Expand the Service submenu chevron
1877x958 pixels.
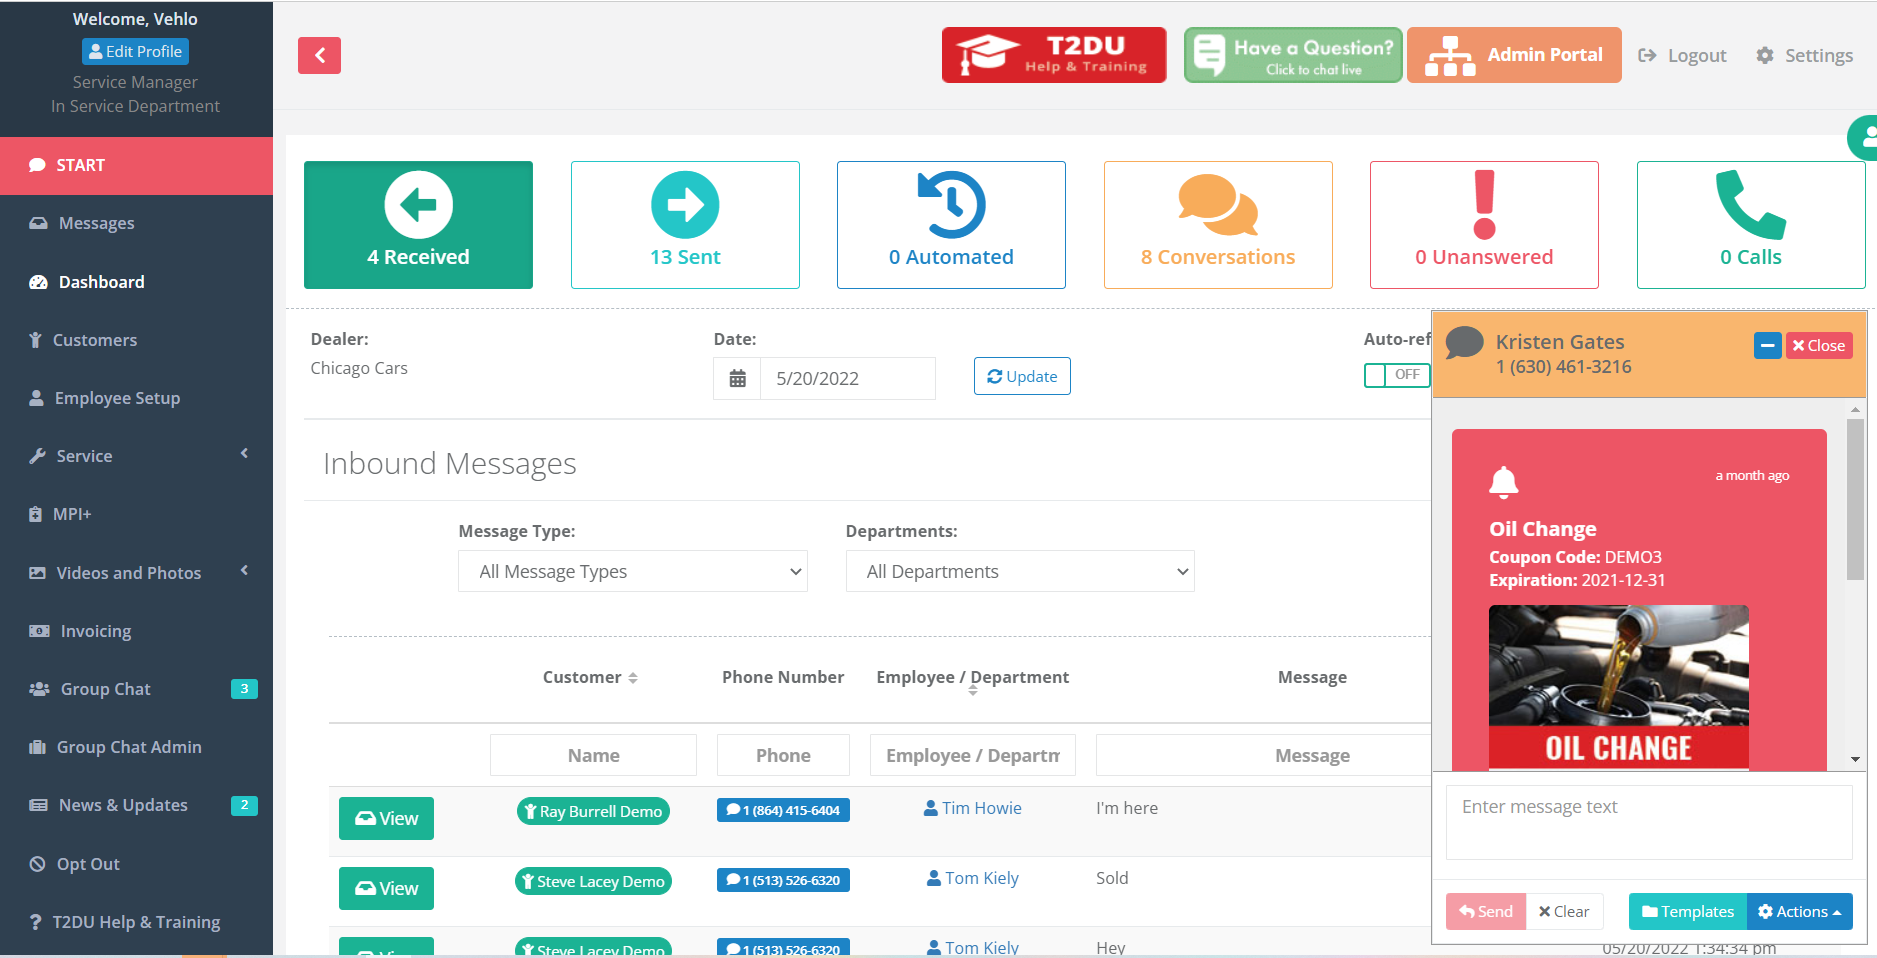click(x=243, y=453)
